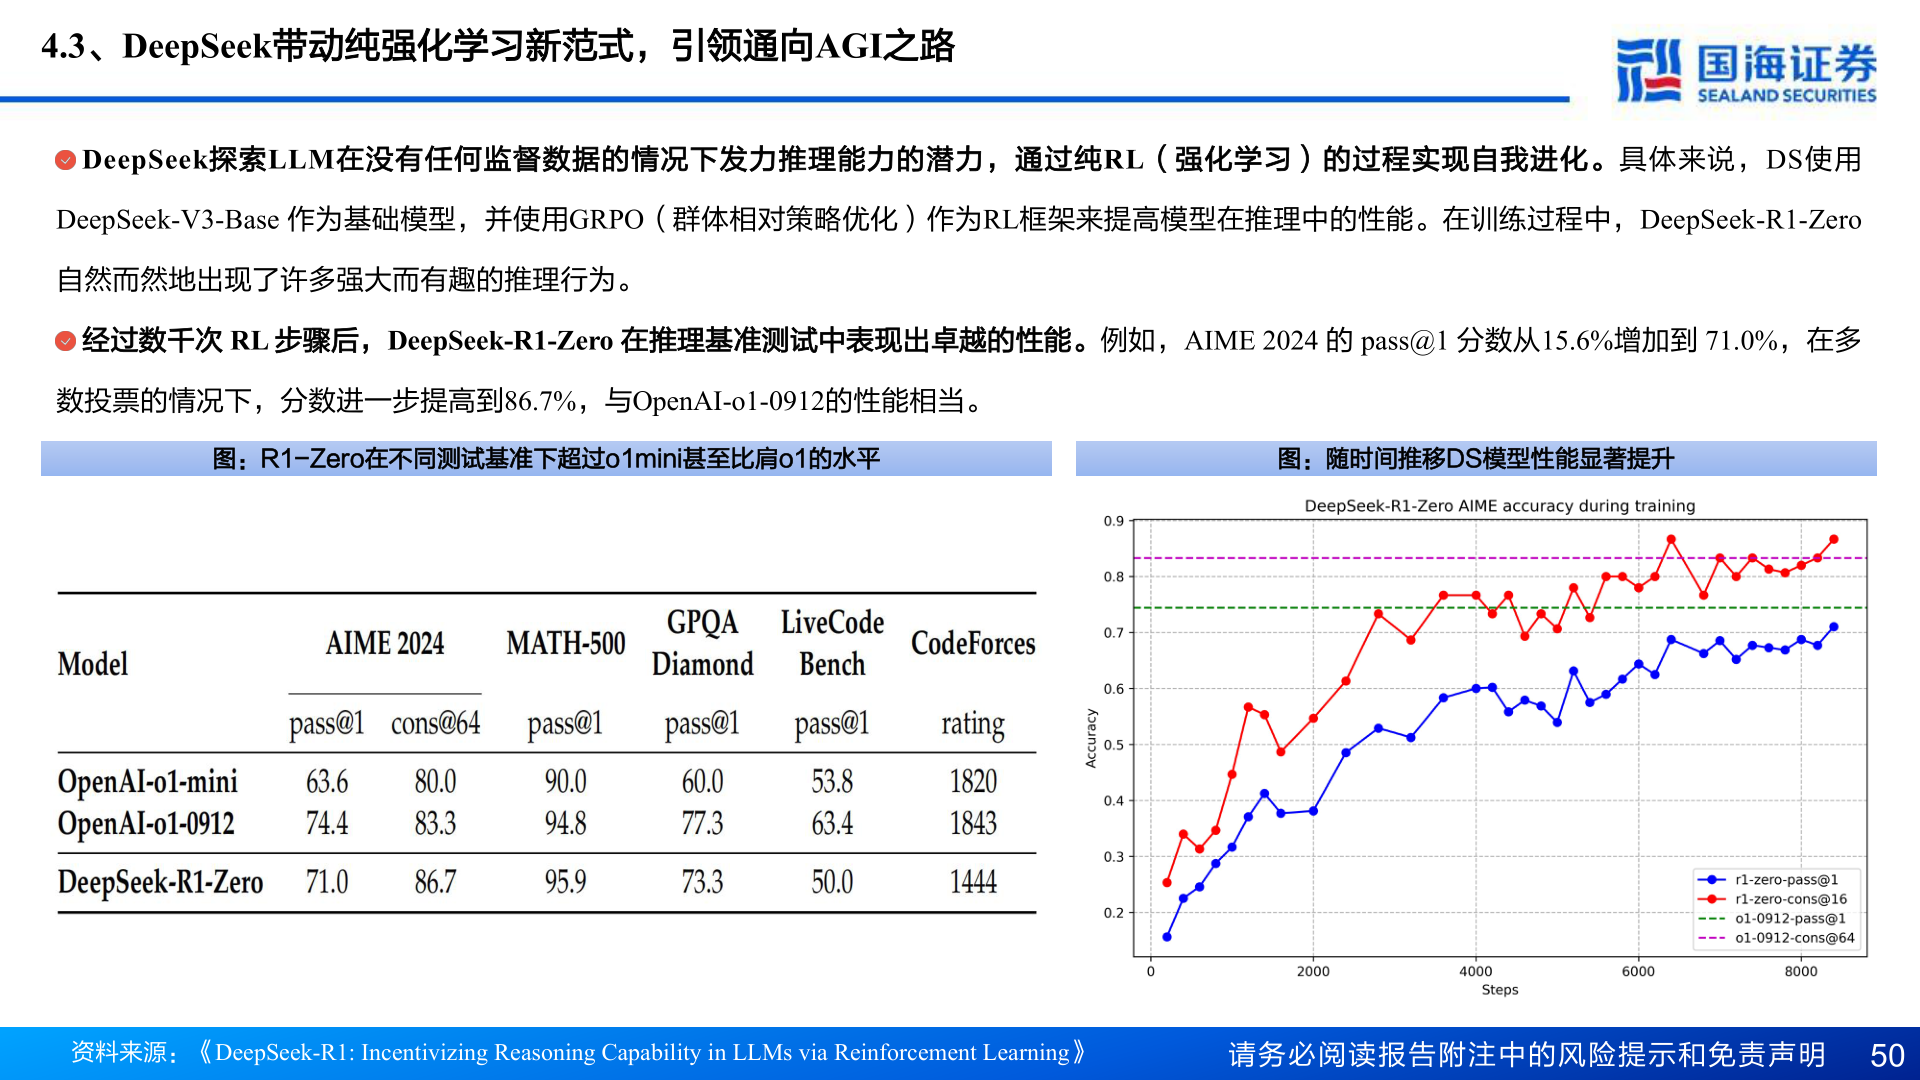Image resolution: width=1920 pixels, height=1080 pixels.
Task: Click the second red bullet icon before 经过数千次
Action: [66, 341]
